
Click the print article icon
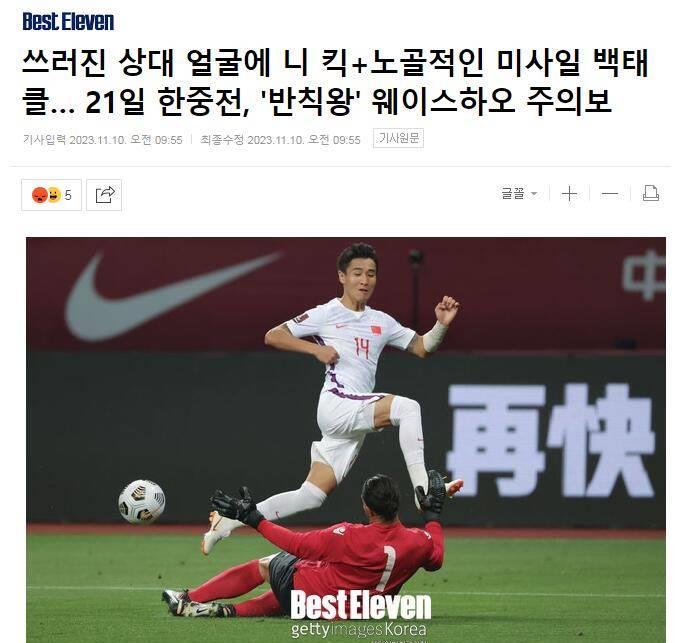coord(651,194)
